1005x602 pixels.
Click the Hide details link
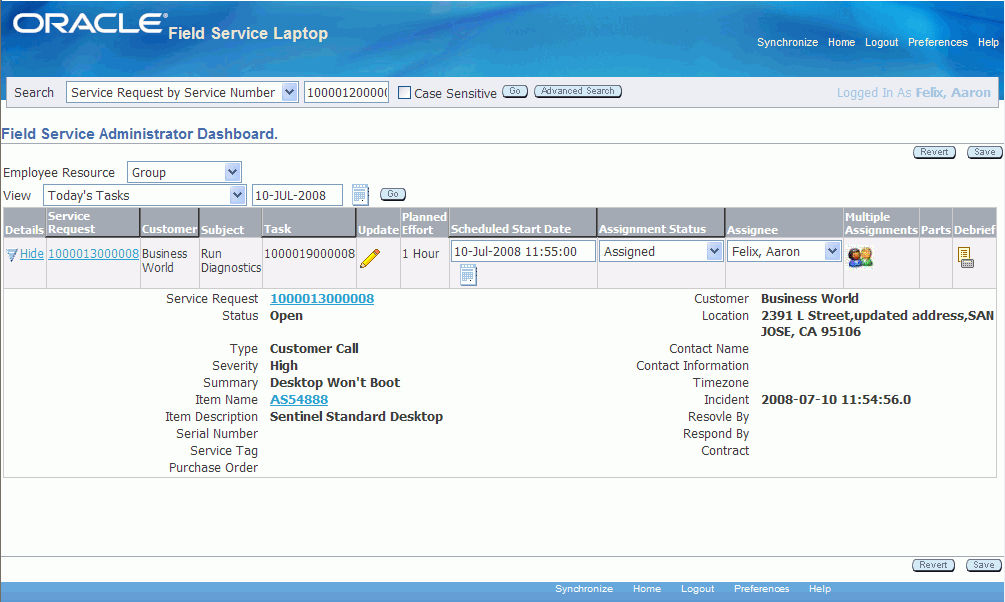(x=31, y=254)
